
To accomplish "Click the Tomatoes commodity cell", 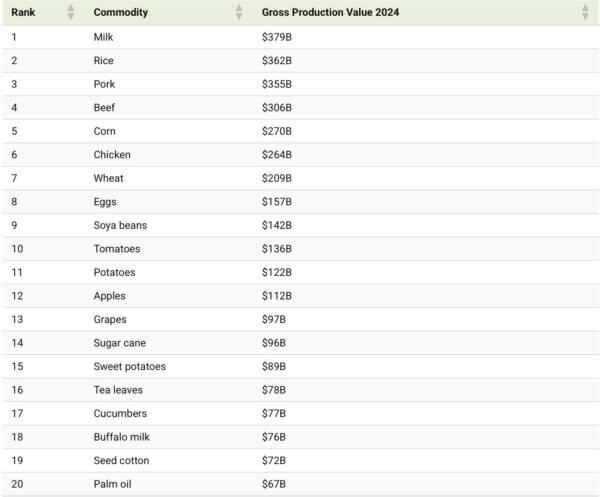I will [x=117, y=249].
